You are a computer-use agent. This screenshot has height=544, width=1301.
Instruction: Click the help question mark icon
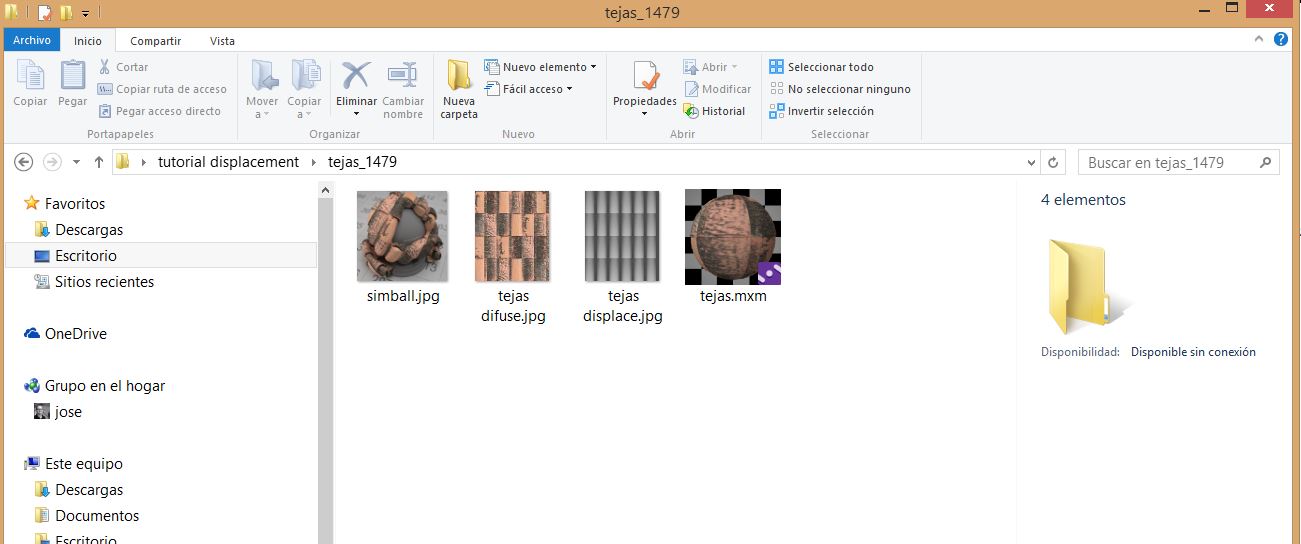[1281, 40]
